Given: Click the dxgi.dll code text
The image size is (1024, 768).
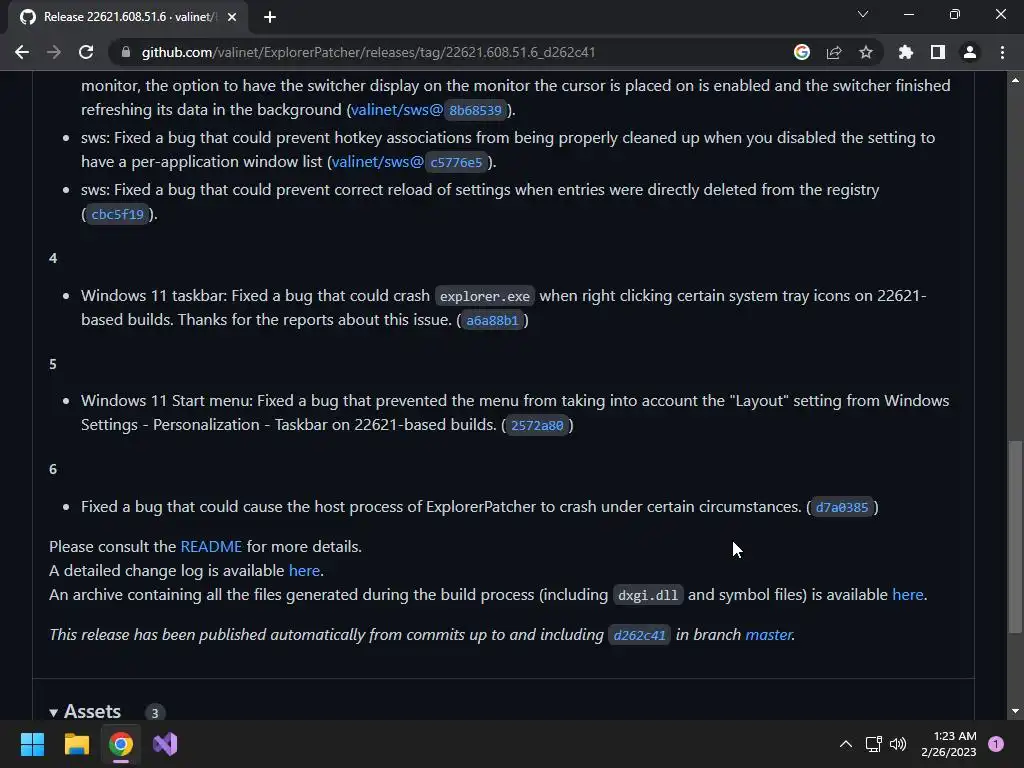Looking at the screenshot, I should pos(648,595).
